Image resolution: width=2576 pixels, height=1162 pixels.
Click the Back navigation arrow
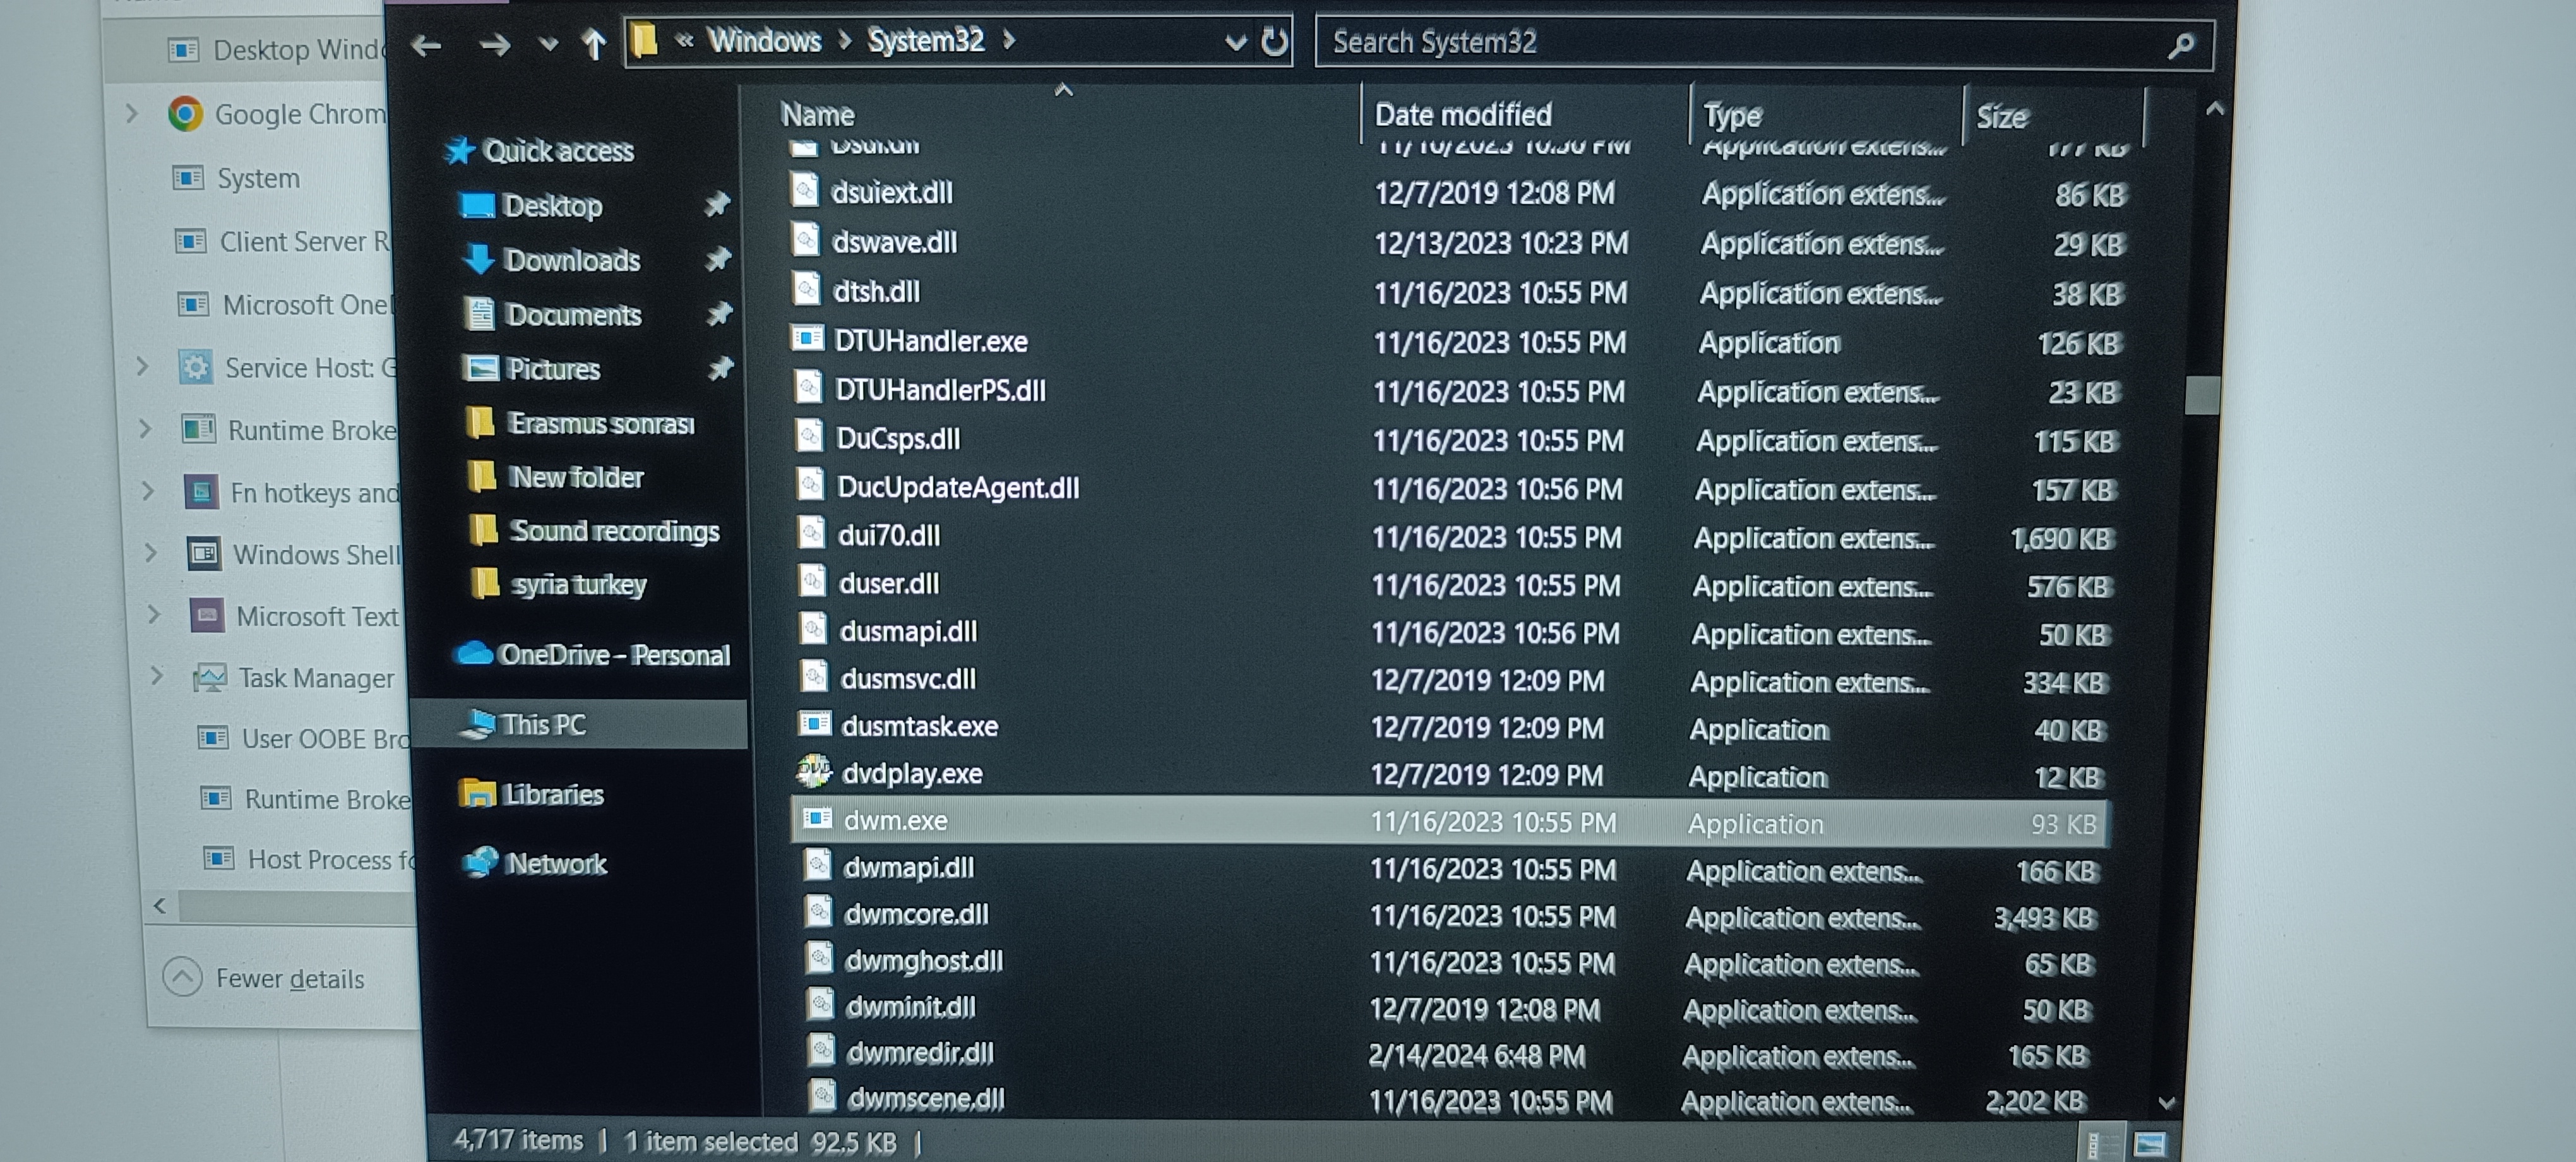pos(427,45)
